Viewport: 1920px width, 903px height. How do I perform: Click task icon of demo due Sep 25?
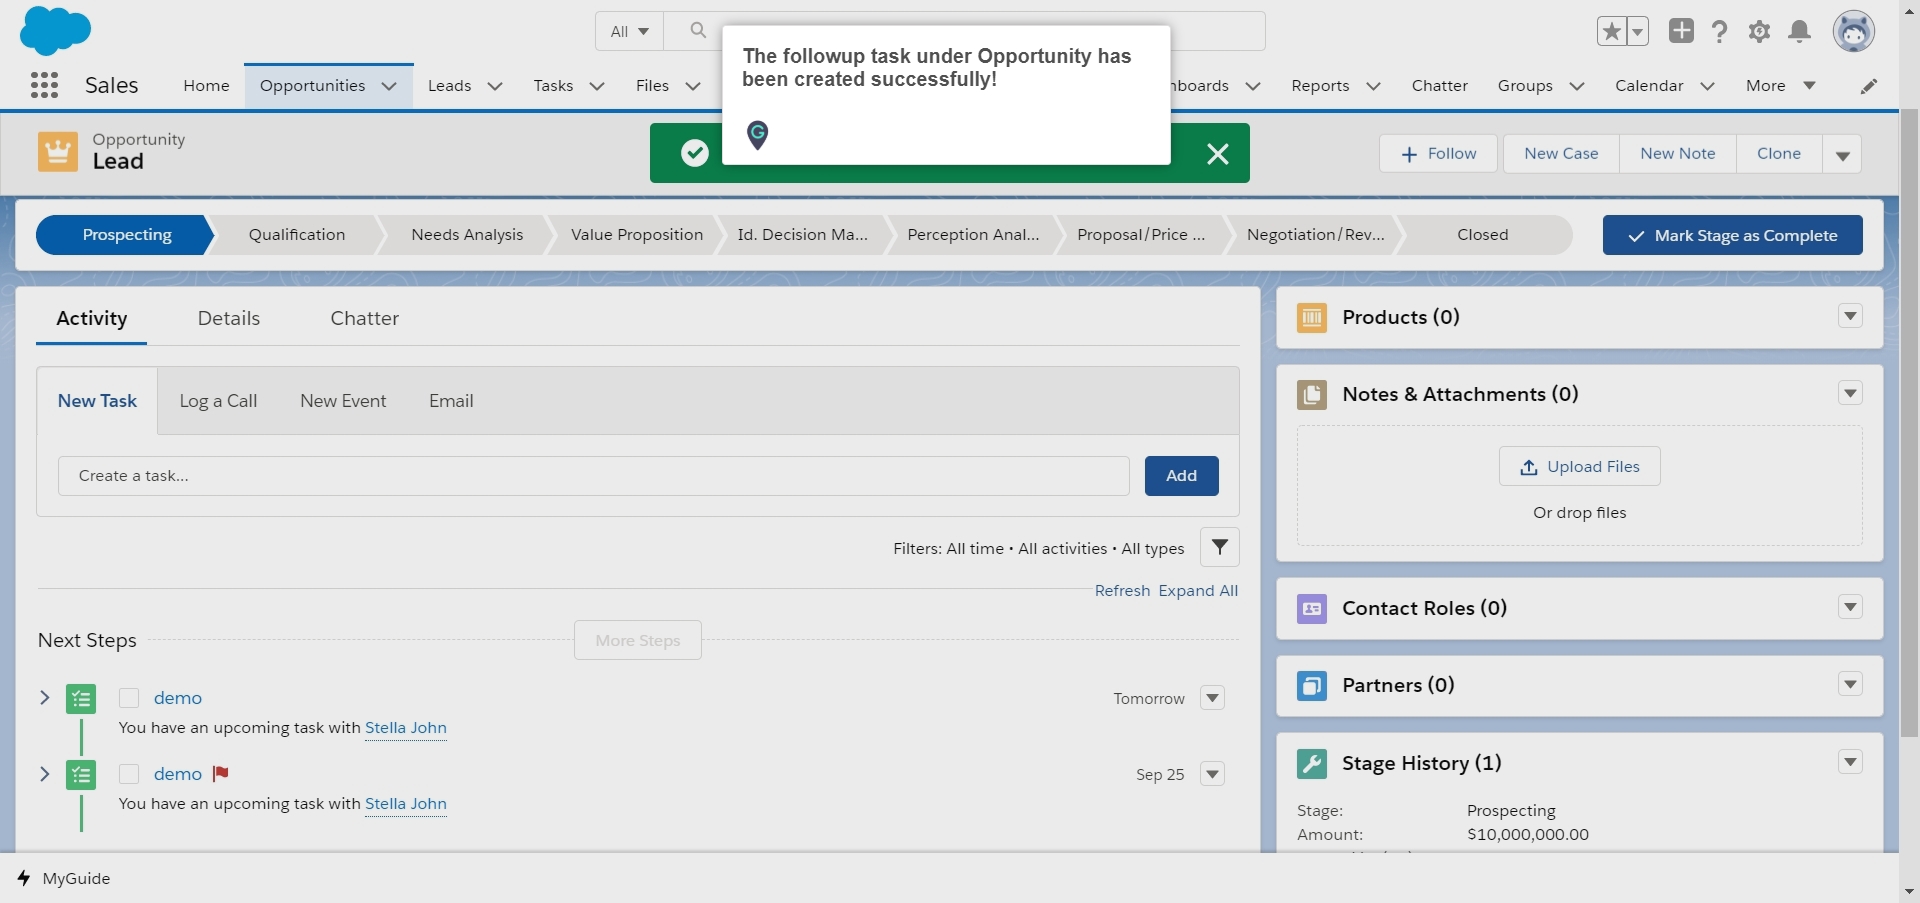click(x=81, y=774)
